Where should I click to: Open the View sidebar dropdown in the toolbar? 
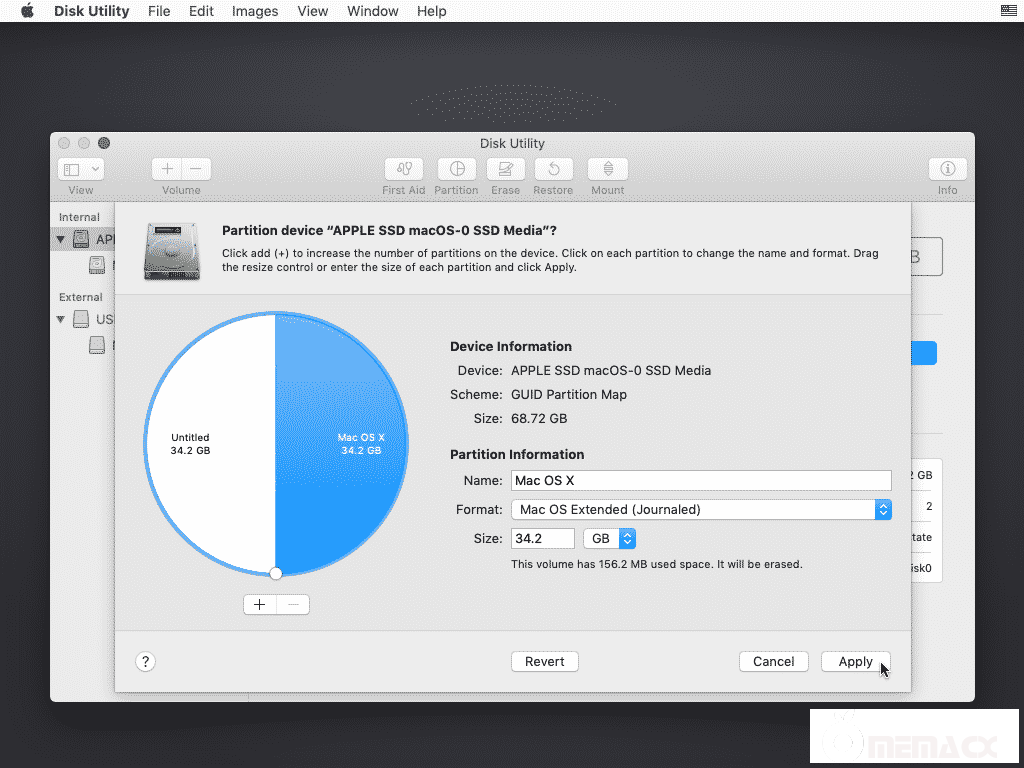point(81,169)
